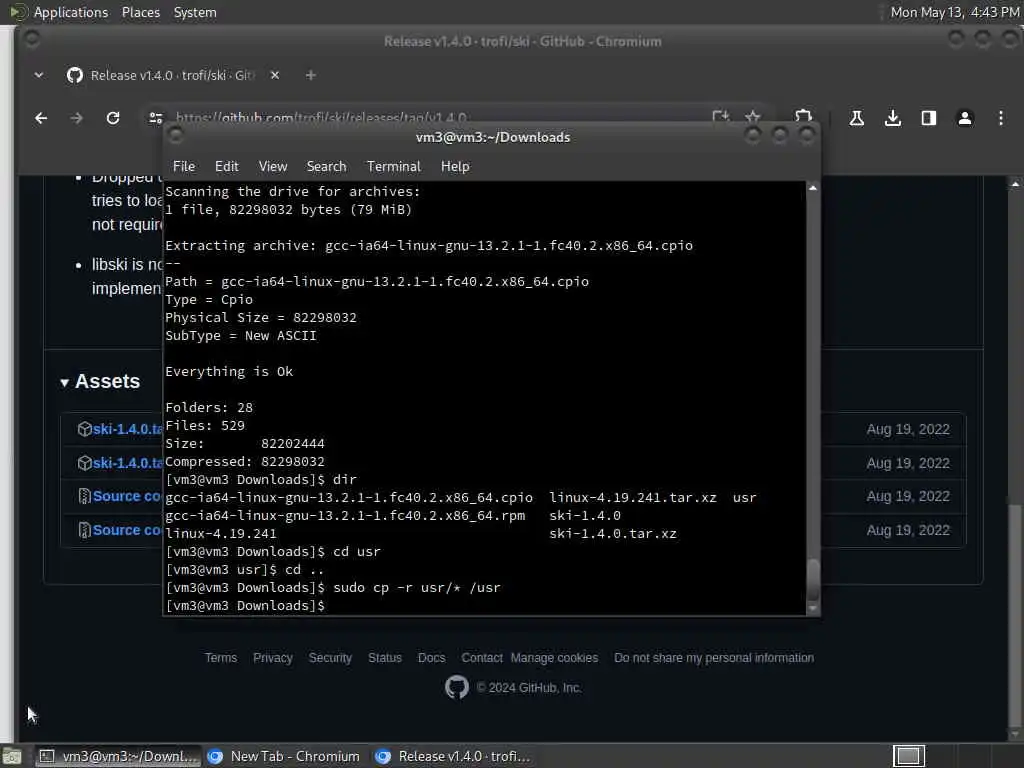
Task: Click show desktop icon in bottom panel
Action: [11, 756]
